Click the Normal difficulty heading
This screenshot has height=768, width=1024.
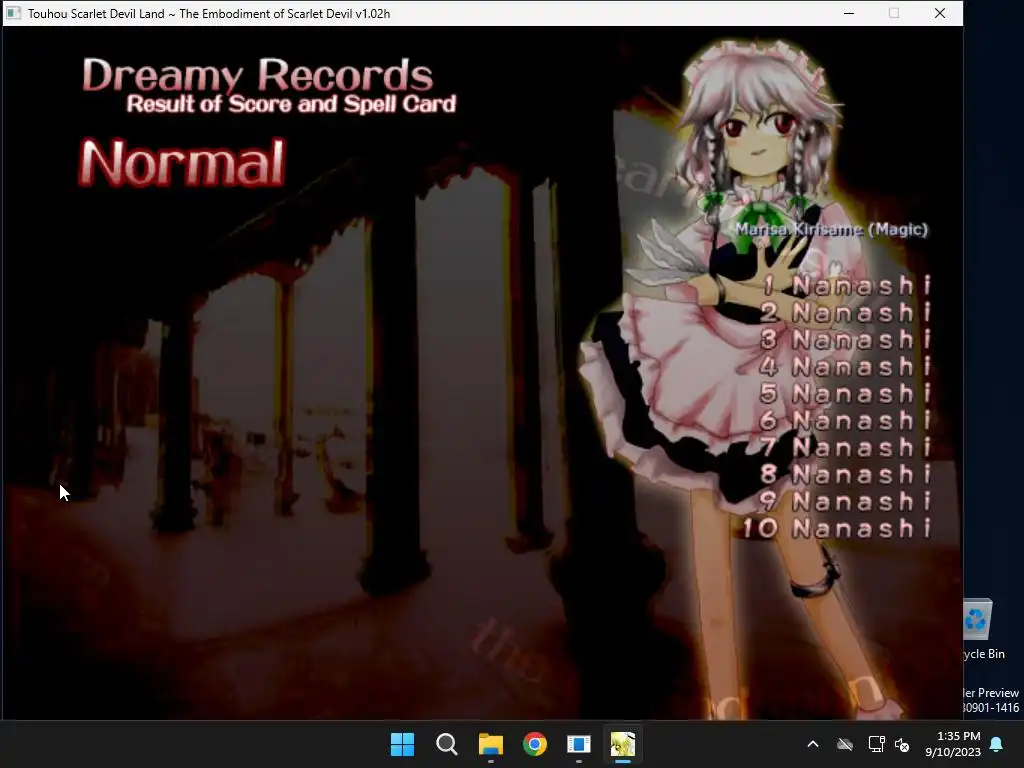tap(182, 162)
